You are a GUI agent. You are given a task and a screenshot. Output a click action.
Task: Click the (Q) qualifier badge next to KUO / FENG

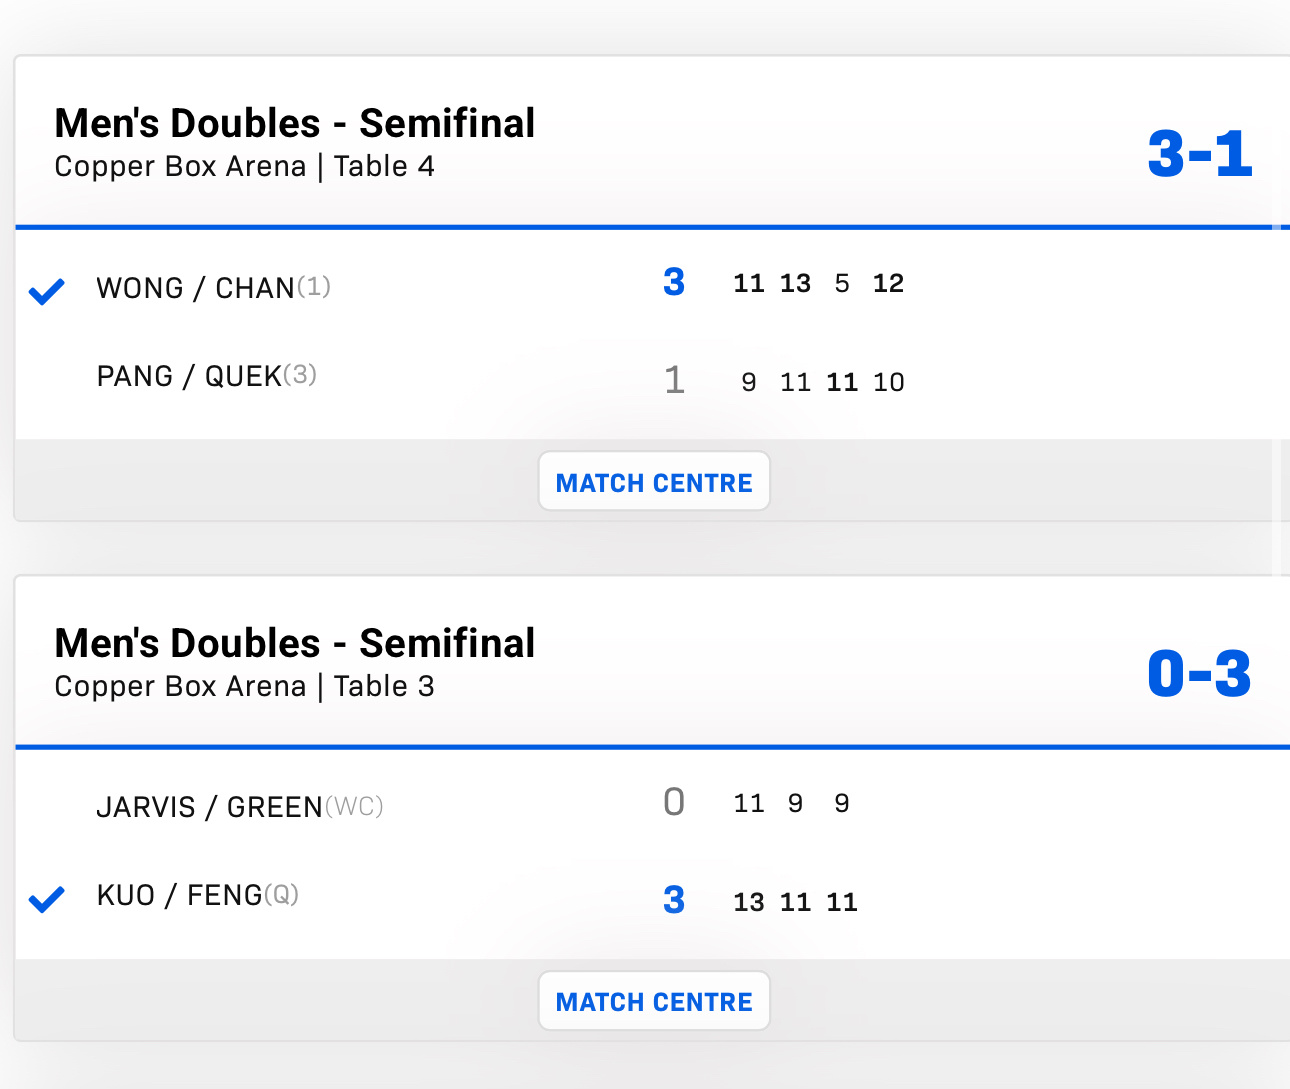point(281,894)
